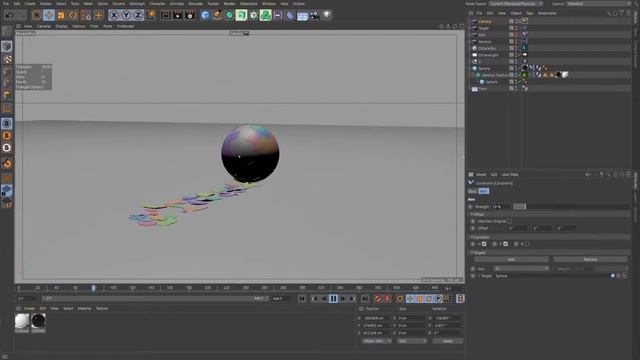640x360 pixels.
Task: Open the Layout dropdown
Action: click(598, 4)
